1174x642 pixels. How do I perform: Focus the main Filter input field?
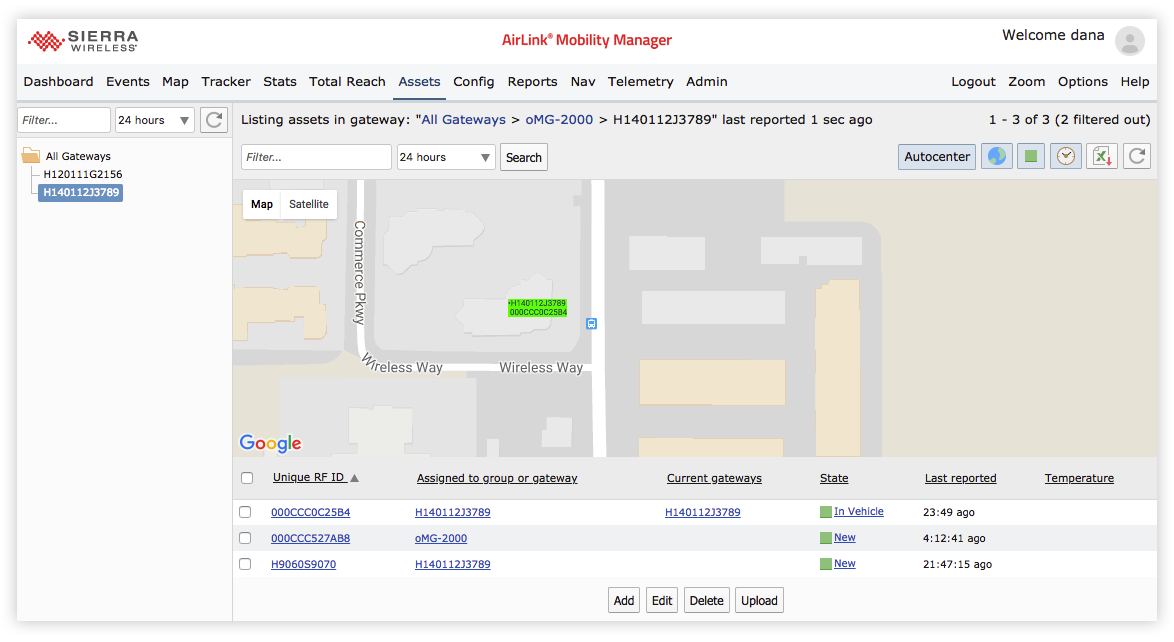pos(316,157)
